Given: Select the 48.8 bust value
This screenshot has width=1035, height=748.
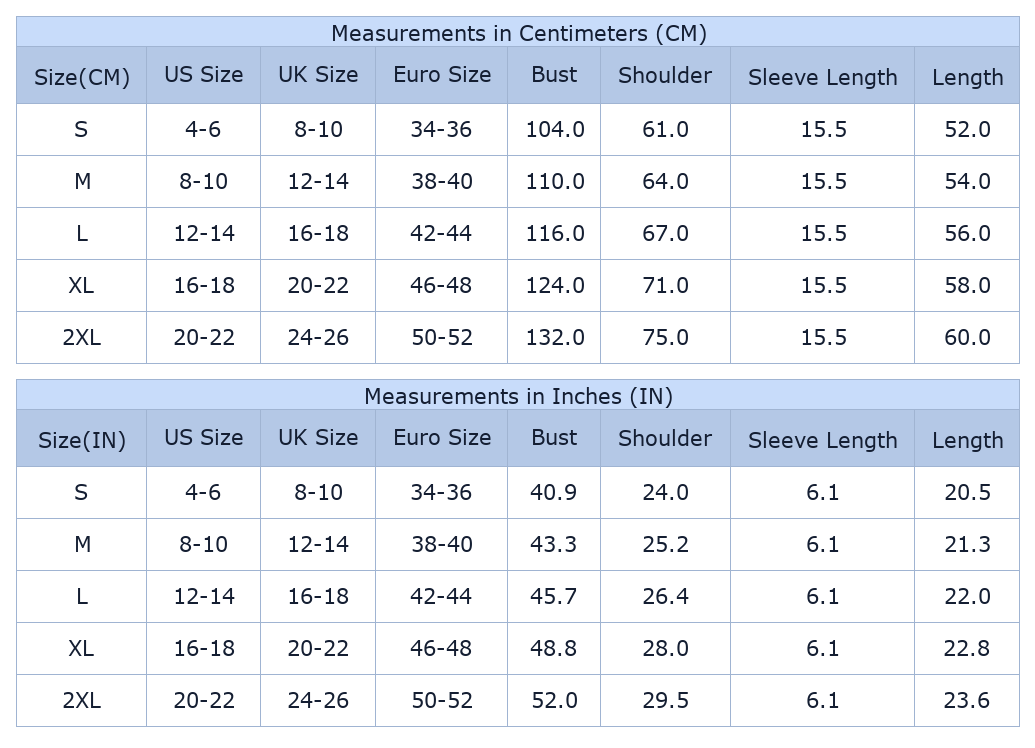Looking at the screenshot, I should pos(555,648).
